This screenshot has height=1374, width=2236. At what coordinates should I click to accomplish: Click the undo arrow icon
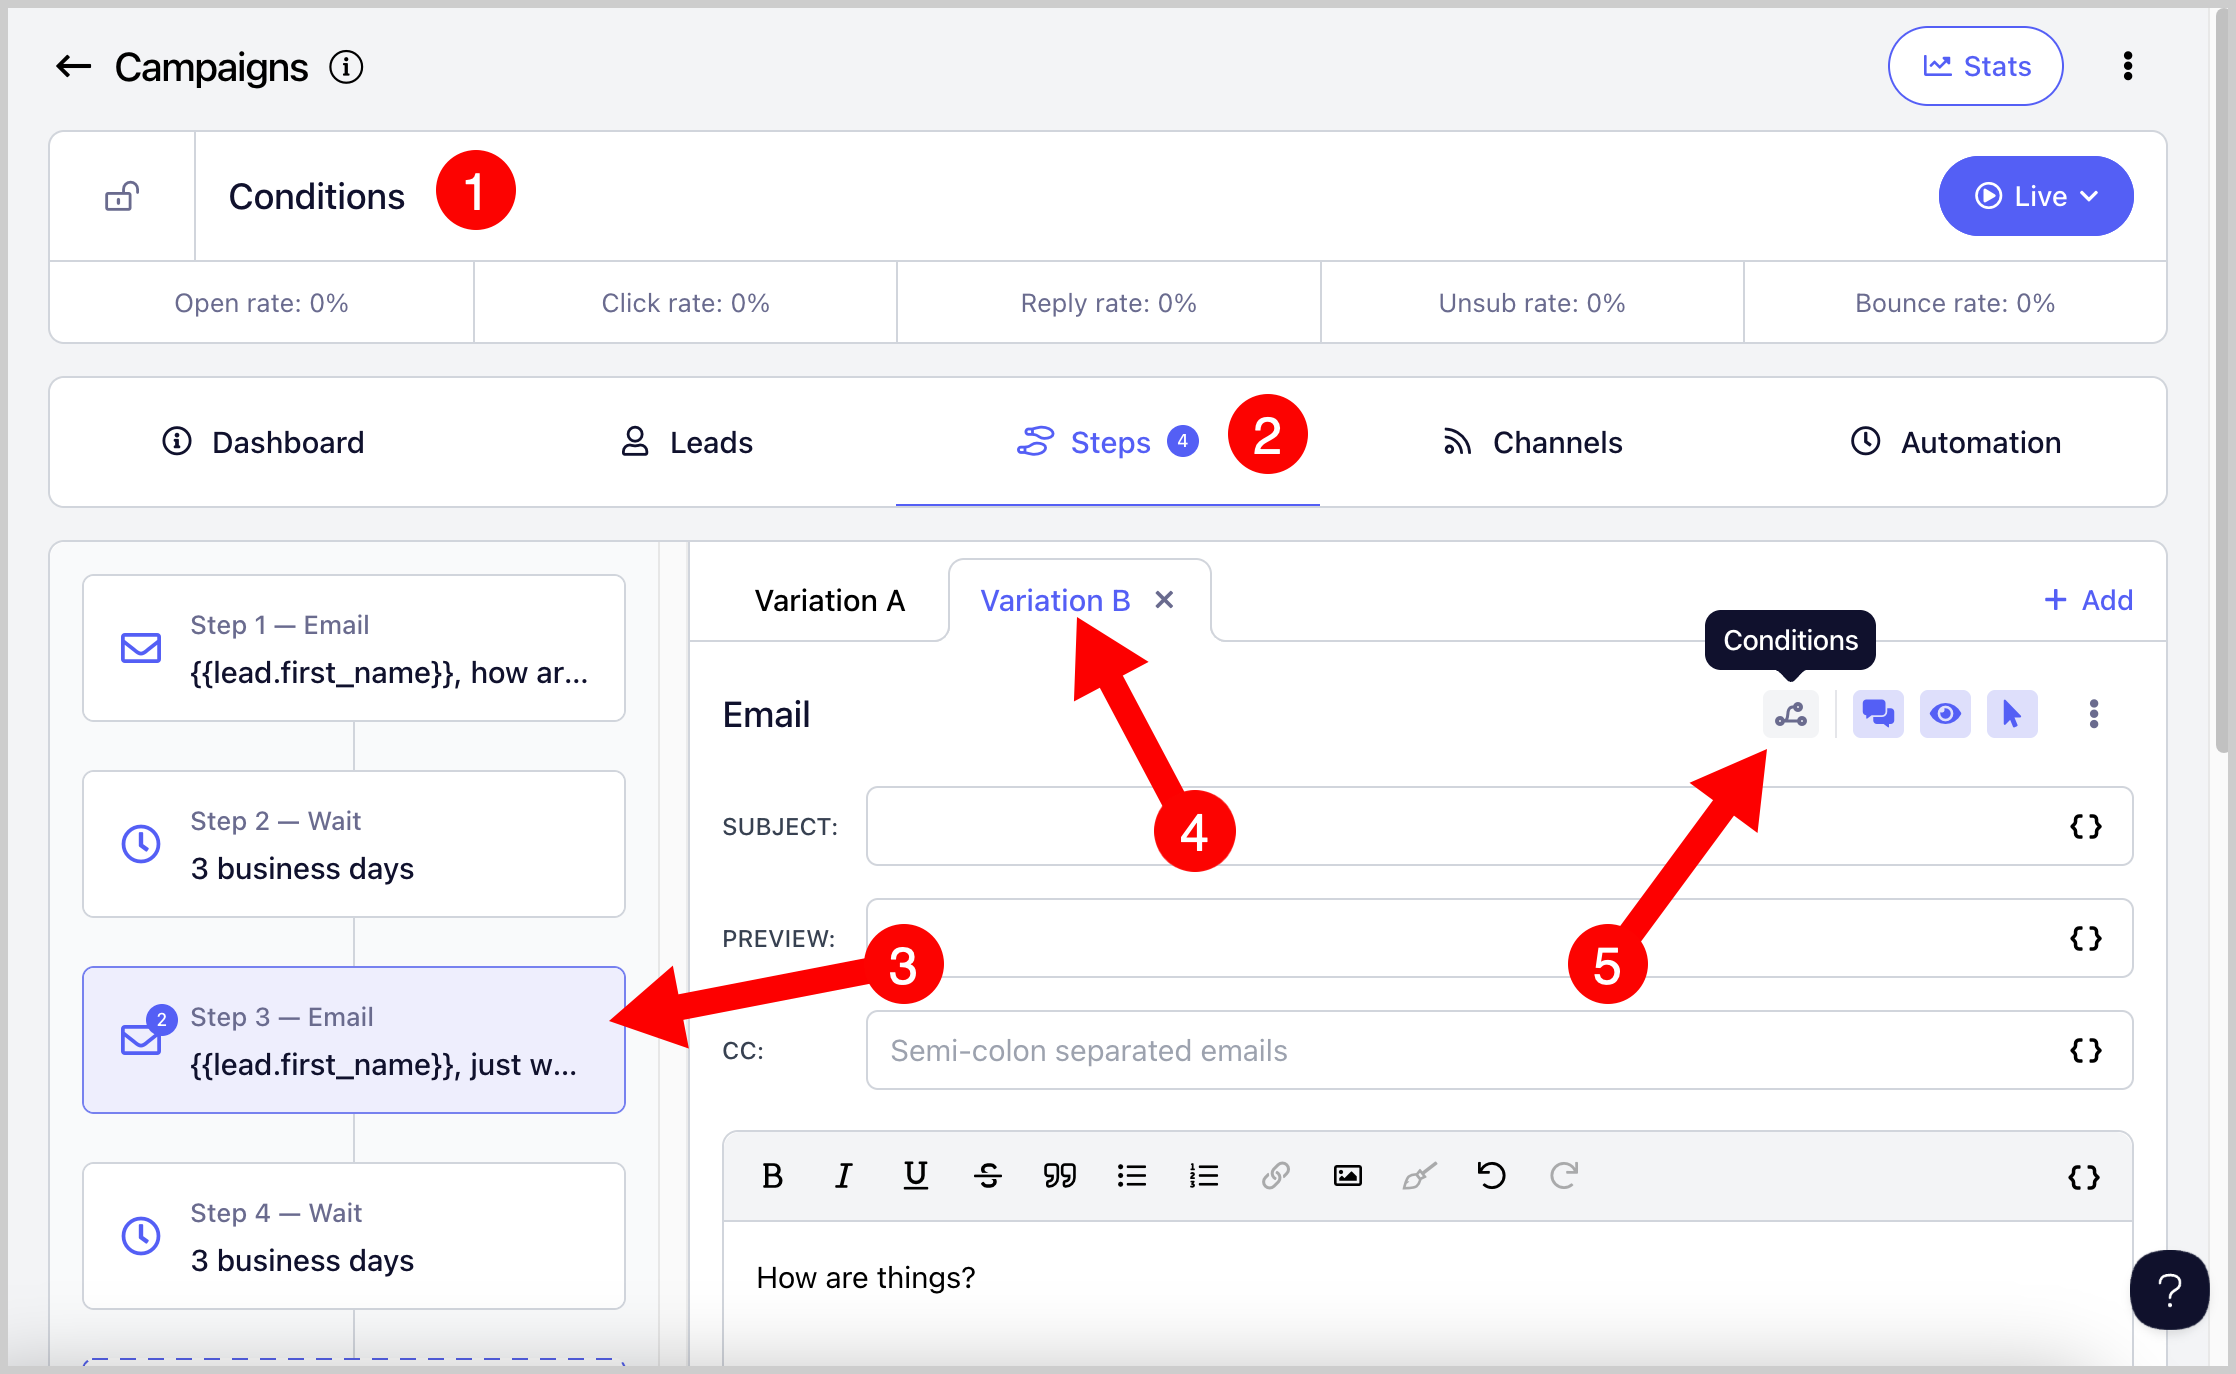click(x=1491, y=1176)
